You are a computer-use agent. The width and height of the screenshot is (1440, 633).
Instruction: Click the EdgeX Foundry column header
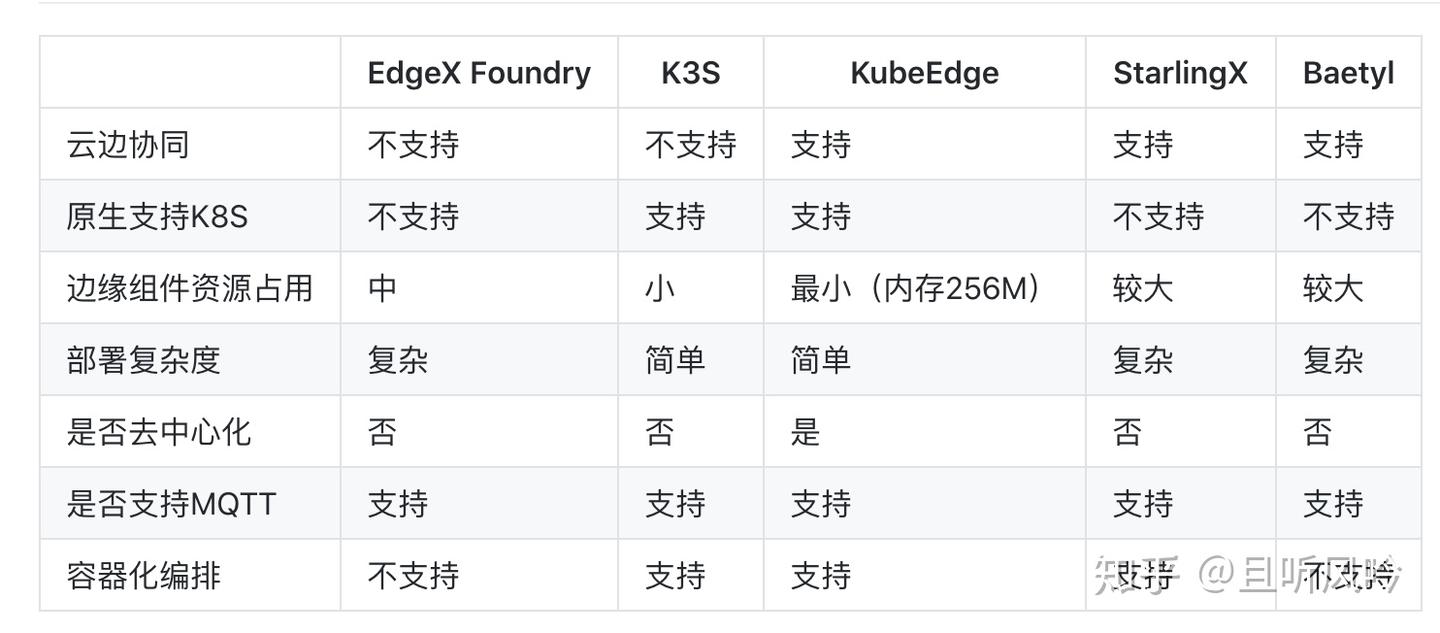479,73
